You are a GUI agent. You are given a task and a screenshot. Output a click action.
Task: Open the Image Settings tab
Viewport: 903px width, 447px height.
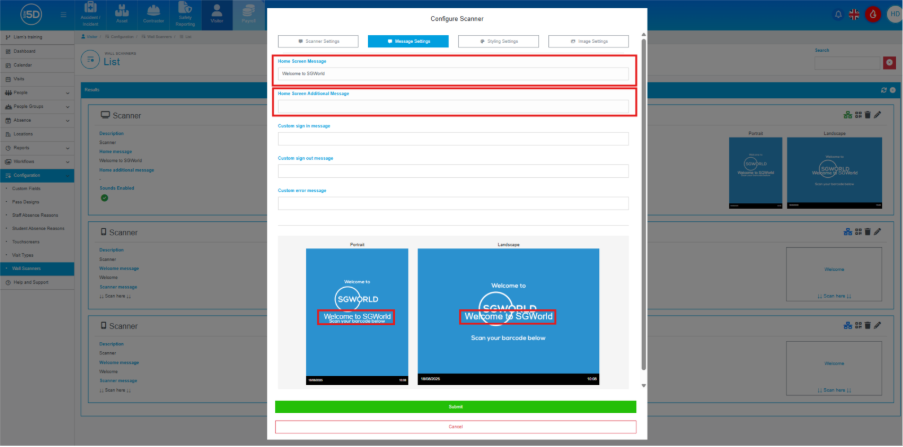588,42
